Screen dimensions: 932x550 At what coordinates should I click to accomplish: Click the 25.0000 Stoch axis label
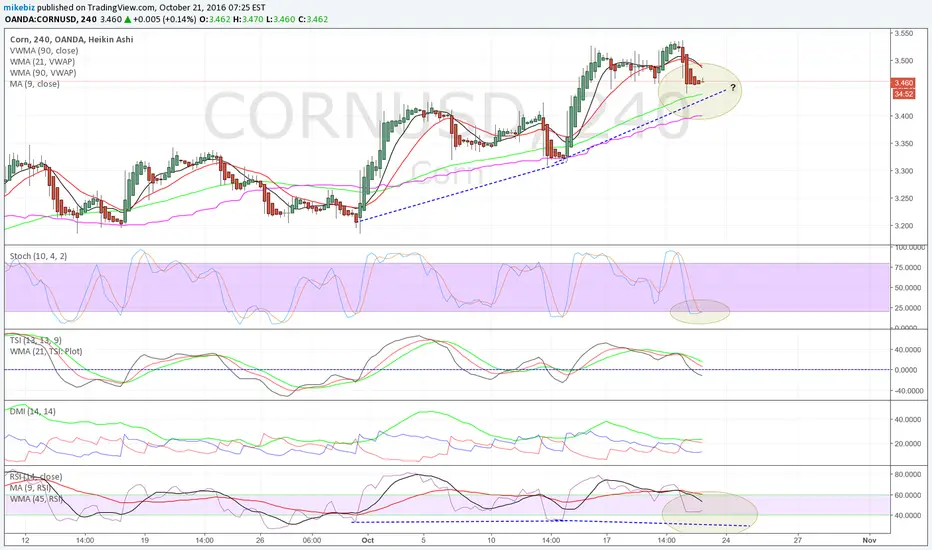tap(909, 308)
